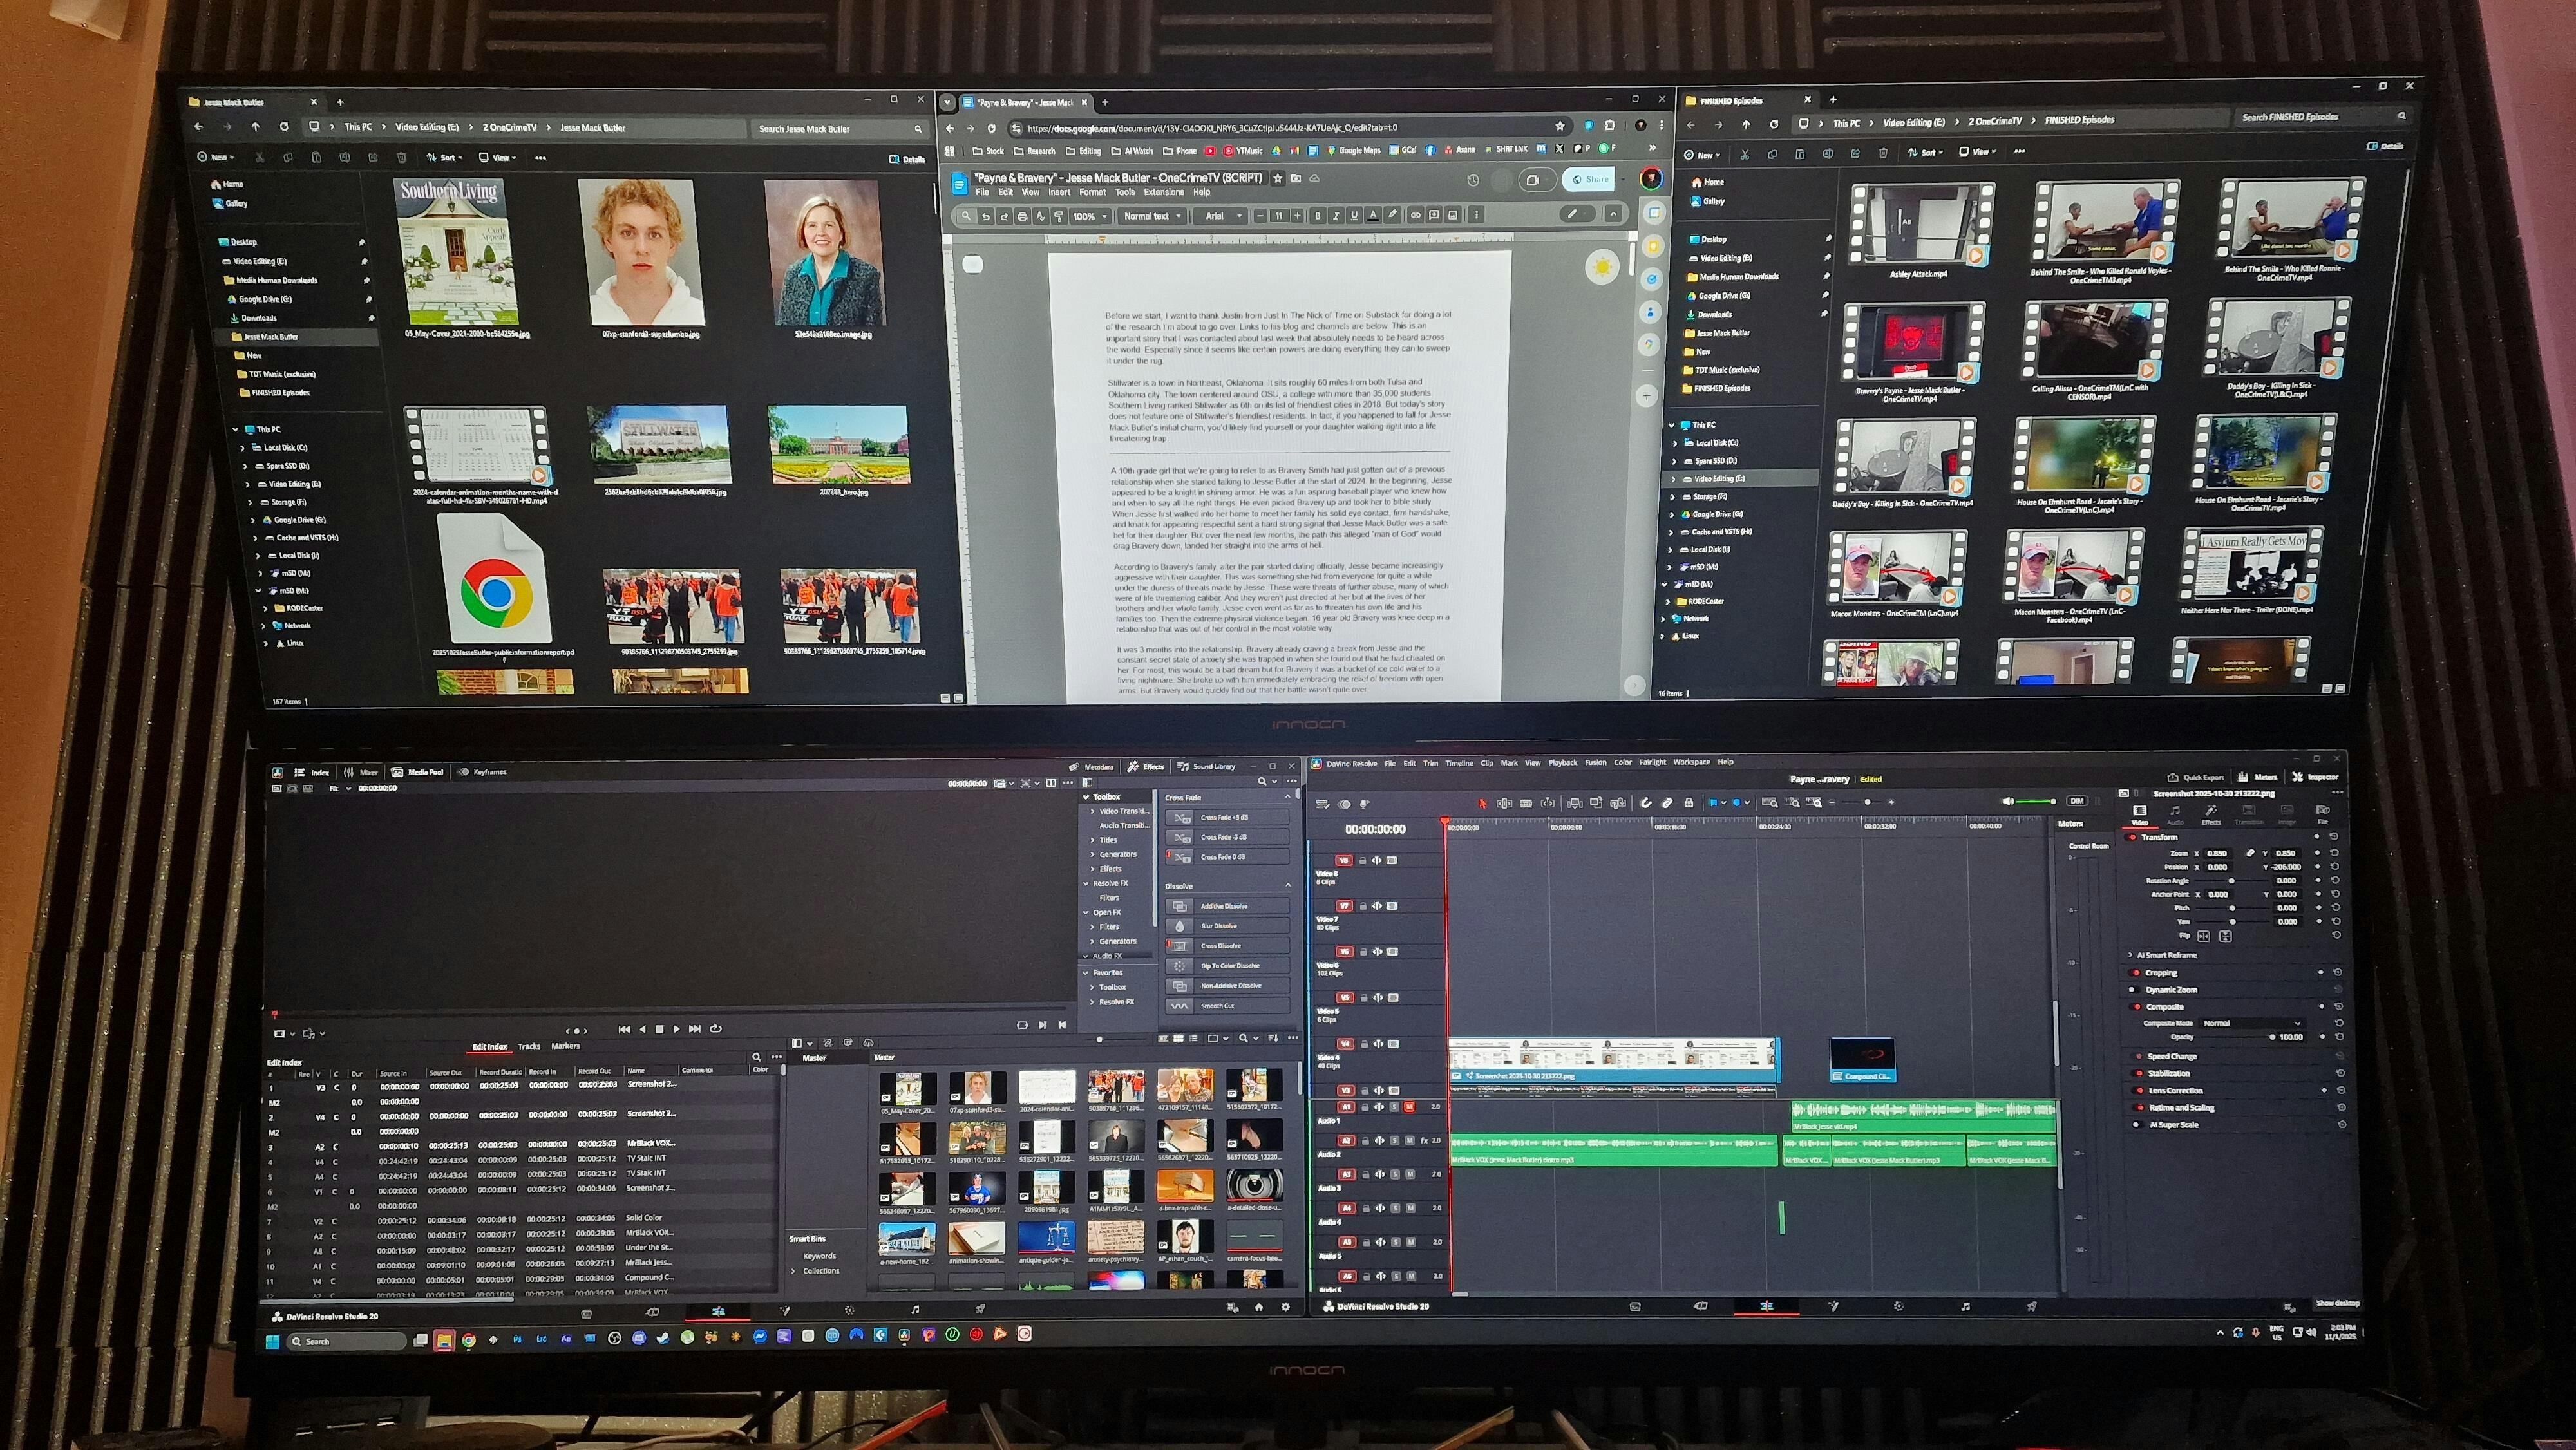The image size is (2576, 1450).
Task: Mute the Audio 2 track
Action: point(1410,1140)
